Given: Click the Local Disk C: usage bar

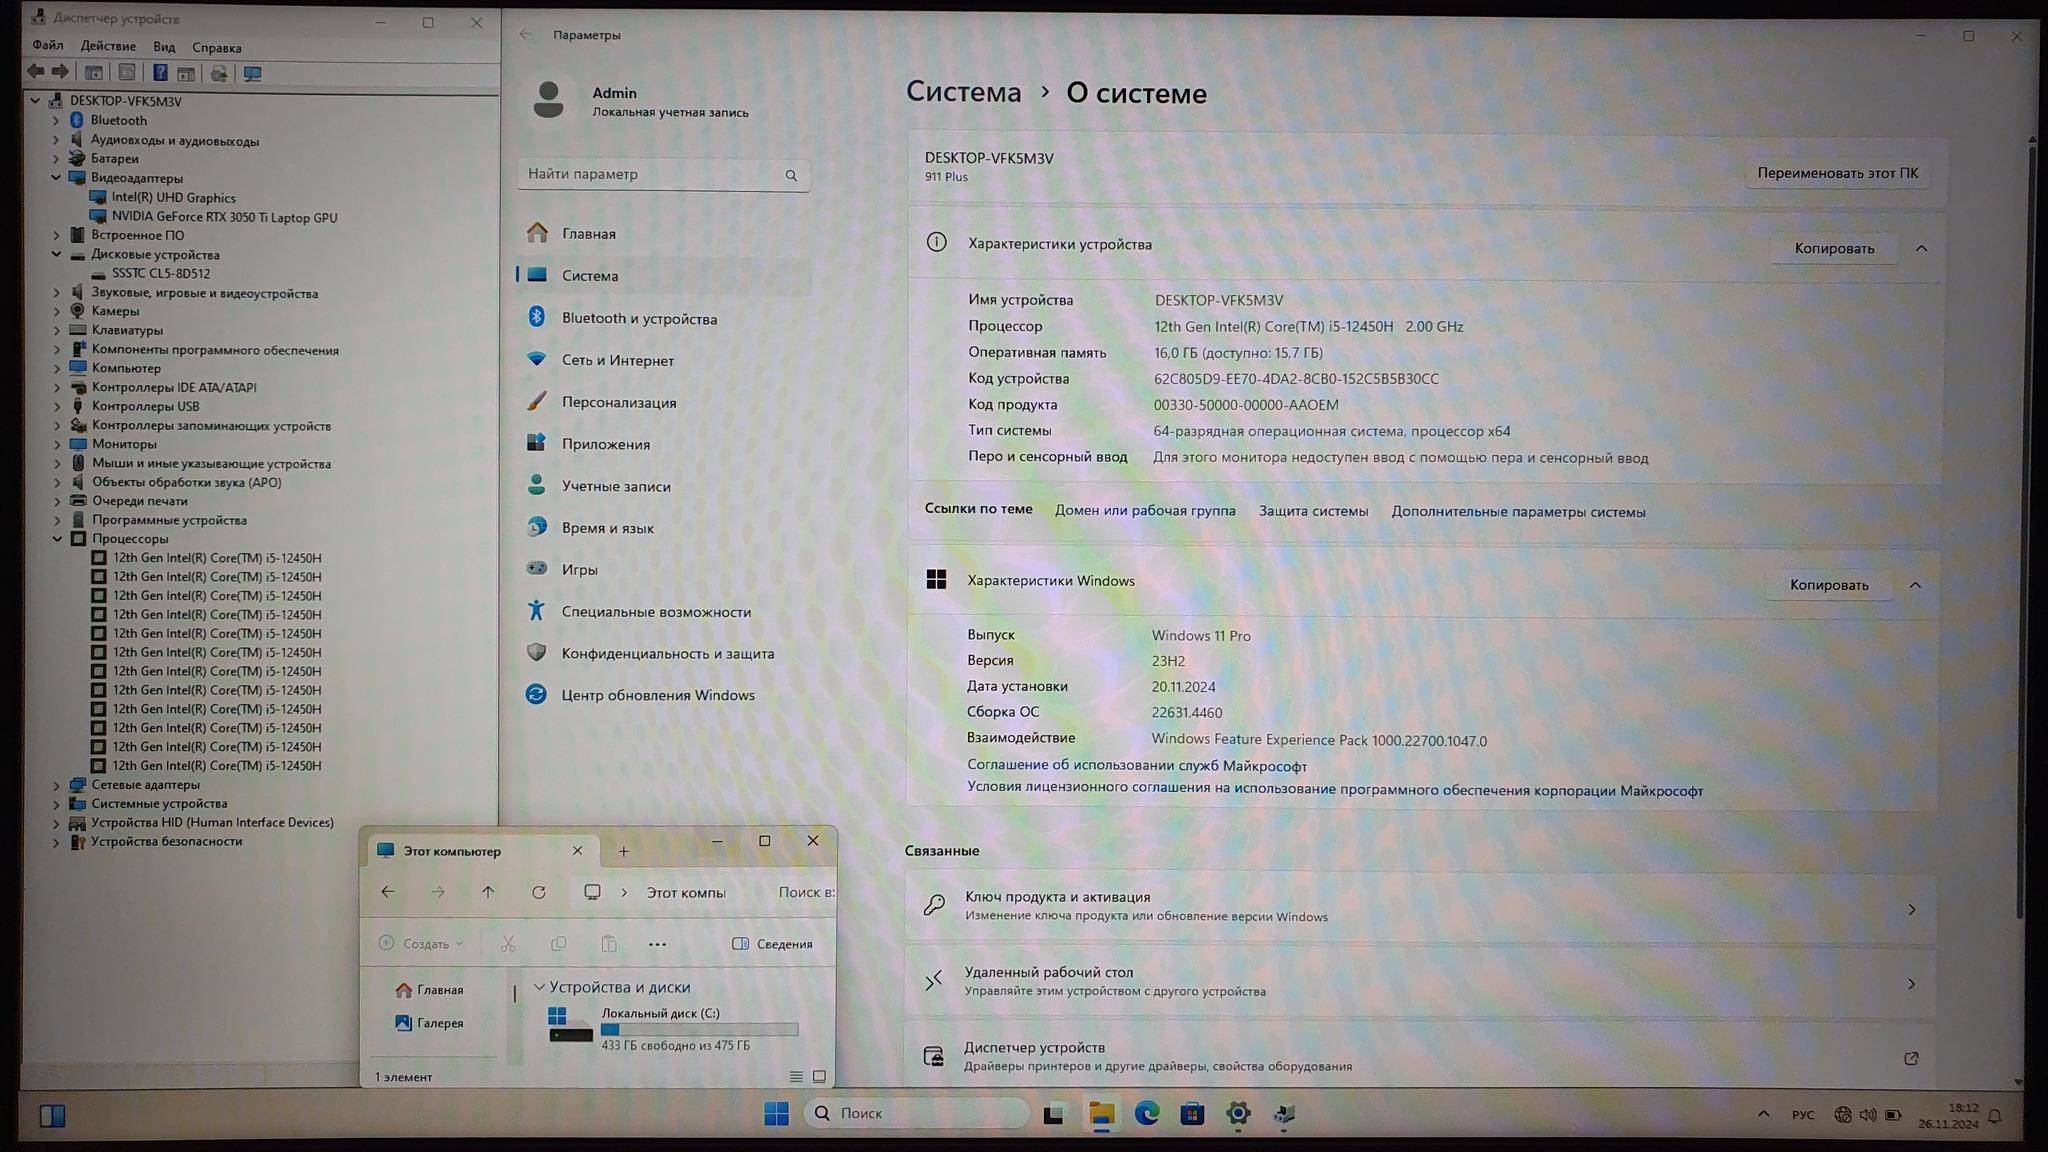Looking at the screenshot, I should pos(699,1029).
